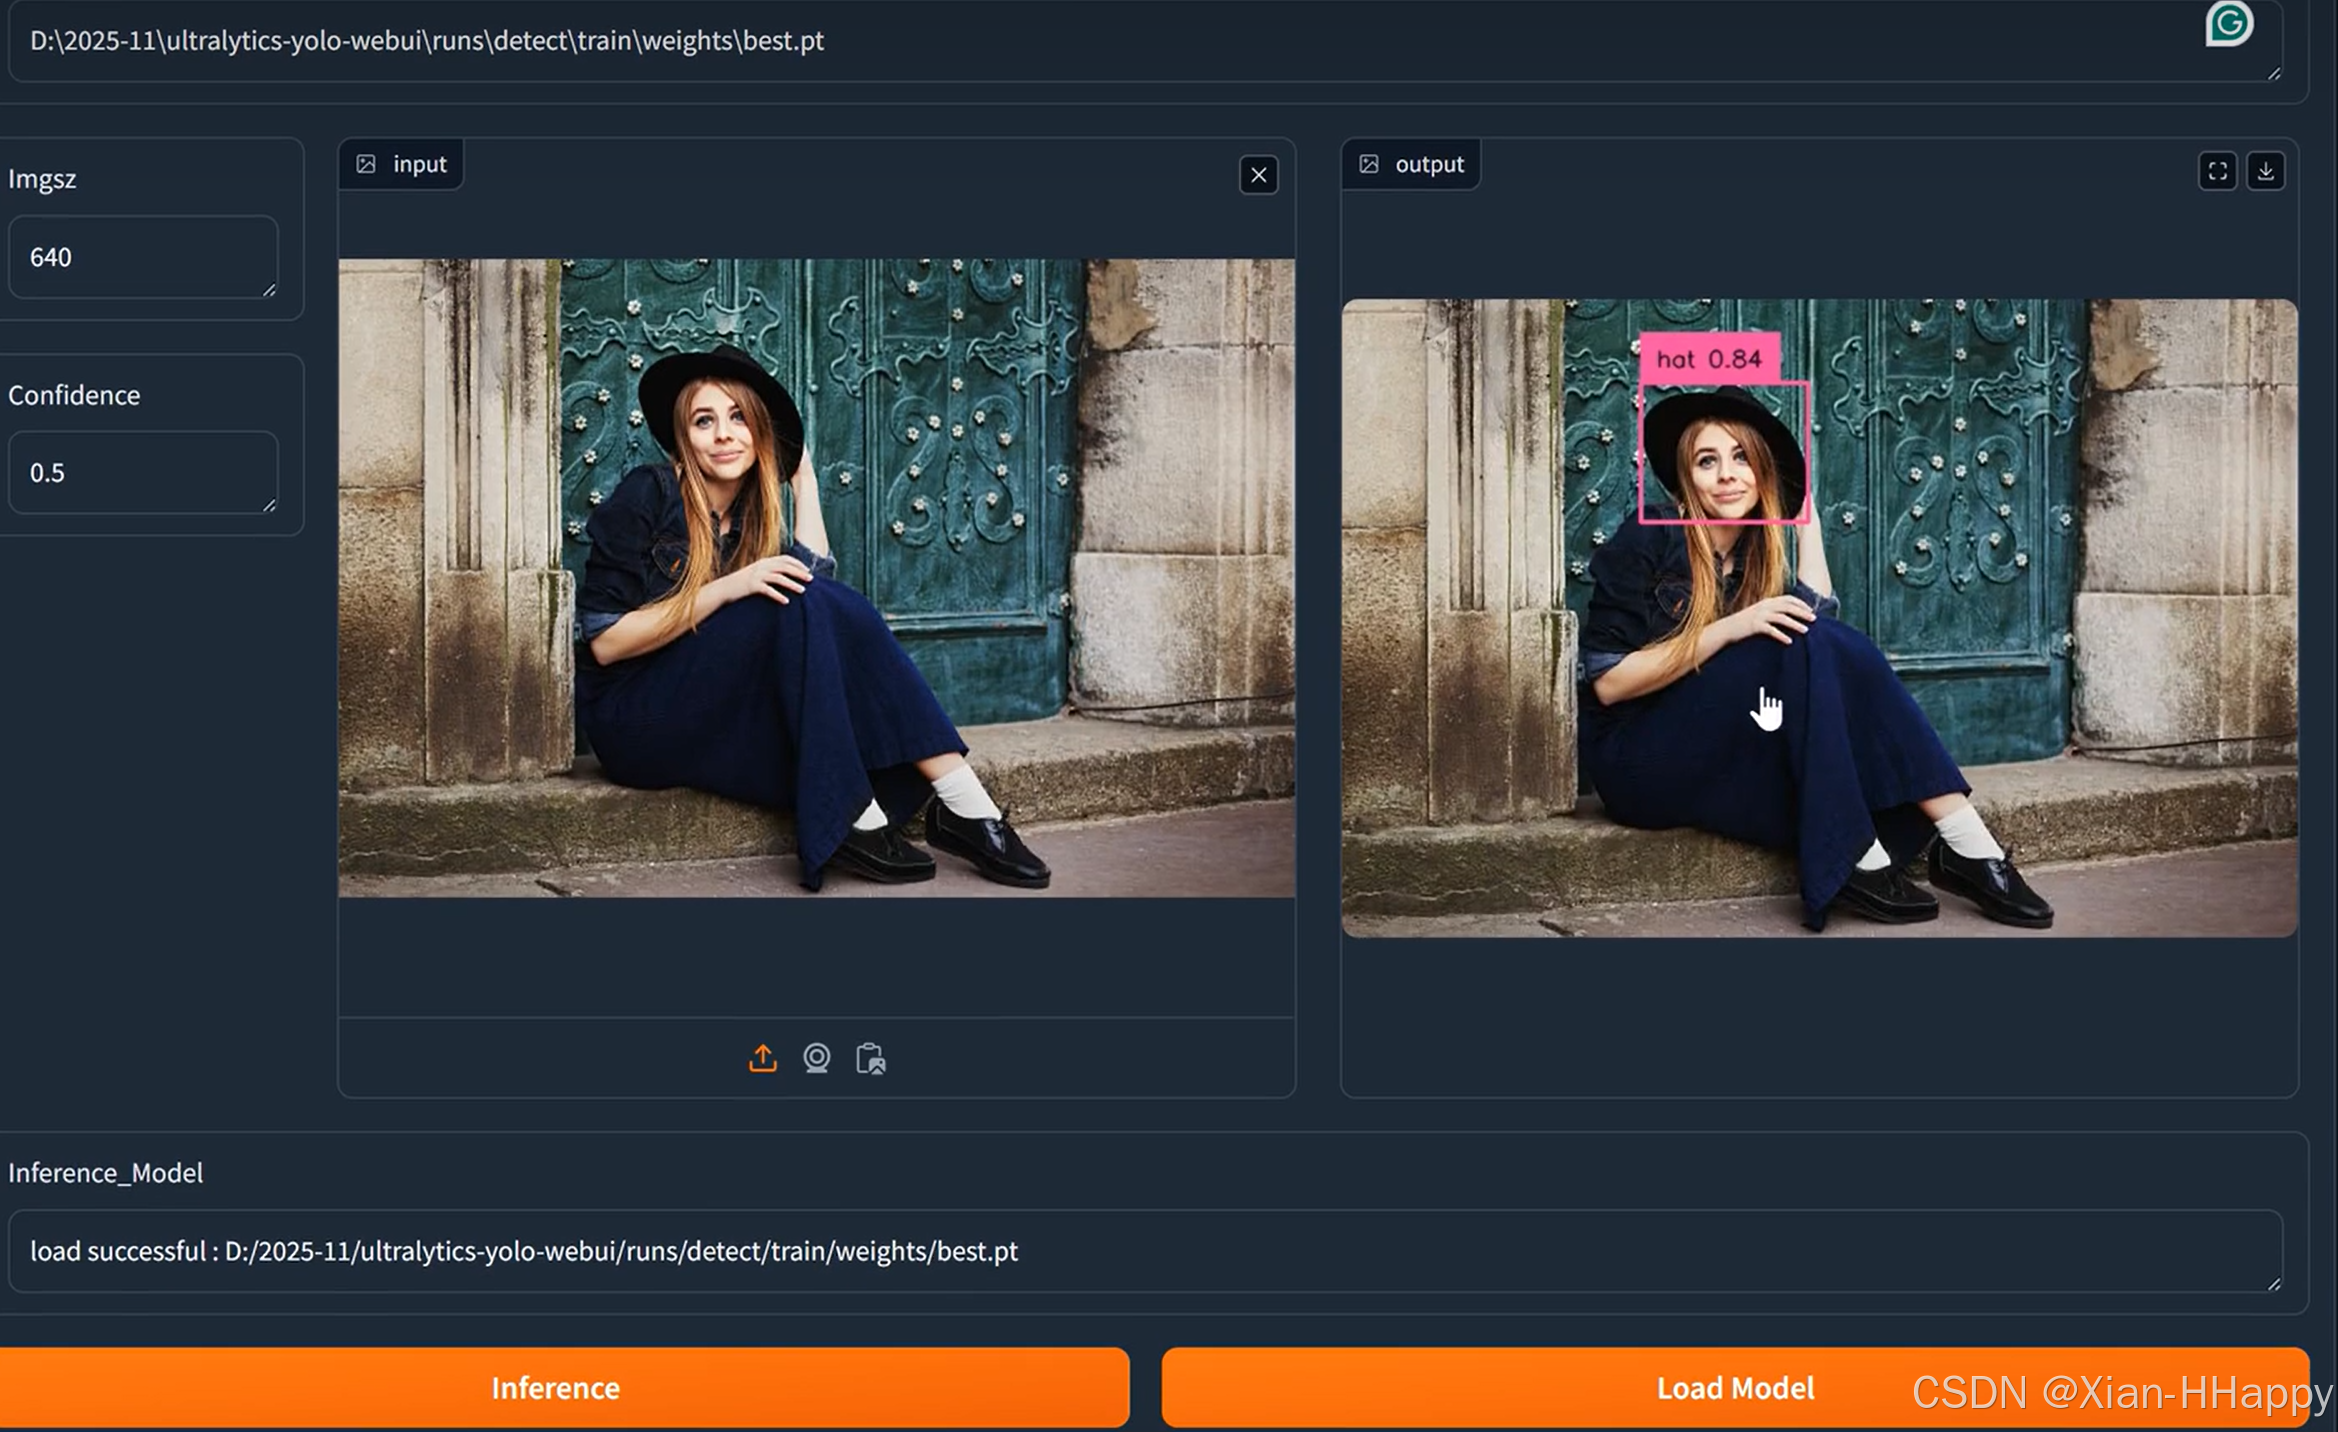This screenshot has width=2338, height=1432.
Task: Click the webcam capture icon
Action: 816,1058
